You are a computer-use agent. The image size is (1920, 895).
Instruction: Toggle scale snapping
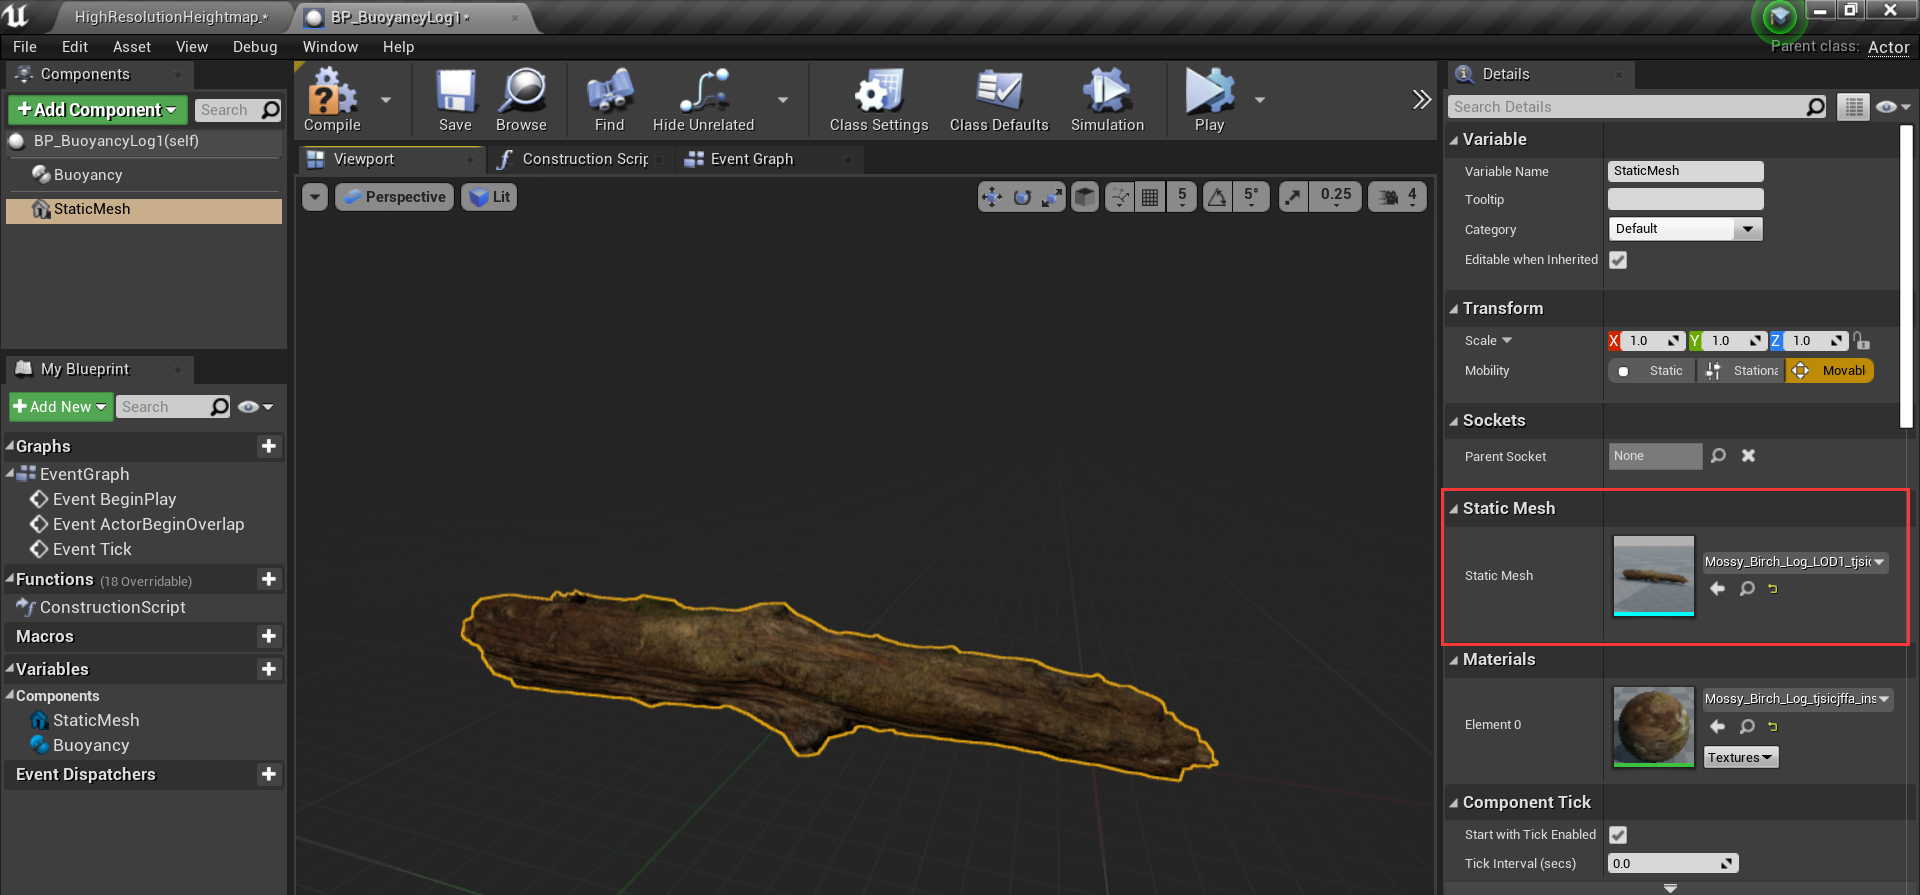point(1293,197)
